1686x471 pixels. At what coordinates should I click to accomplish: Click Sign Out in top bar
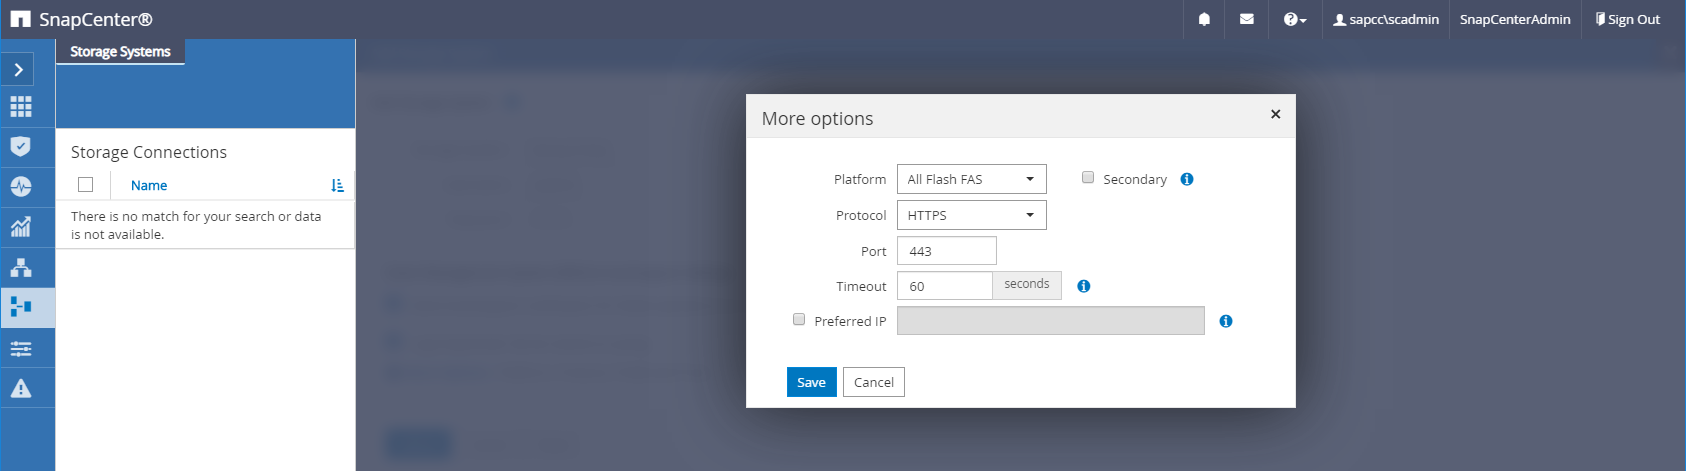click(x=1627, y=19)
